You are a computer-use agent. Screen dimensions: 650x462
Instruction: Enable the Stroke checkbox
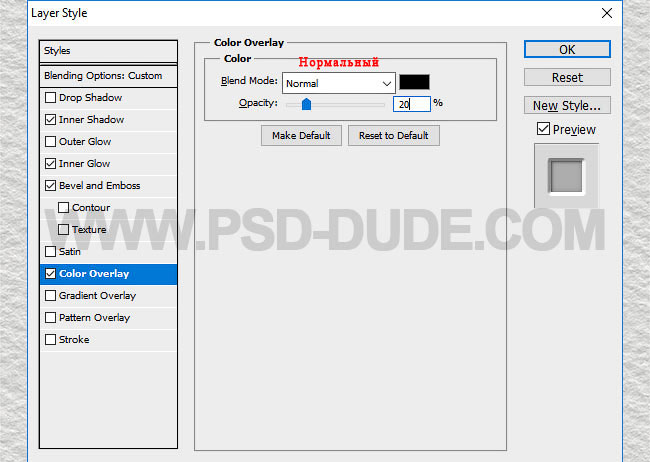[50, 339]
